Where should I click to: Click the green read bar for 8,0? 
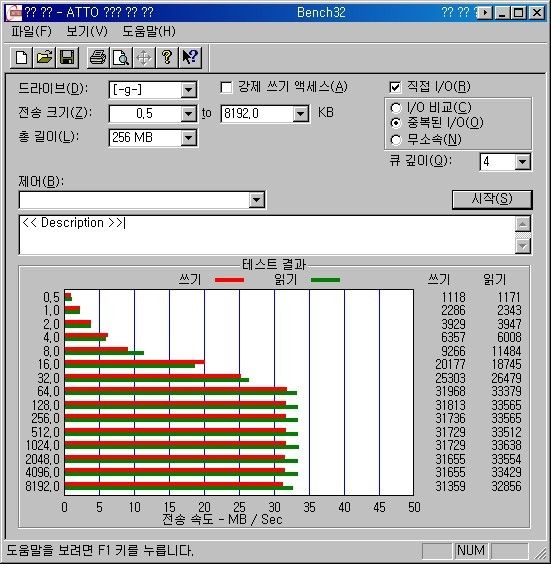(104, 353)
